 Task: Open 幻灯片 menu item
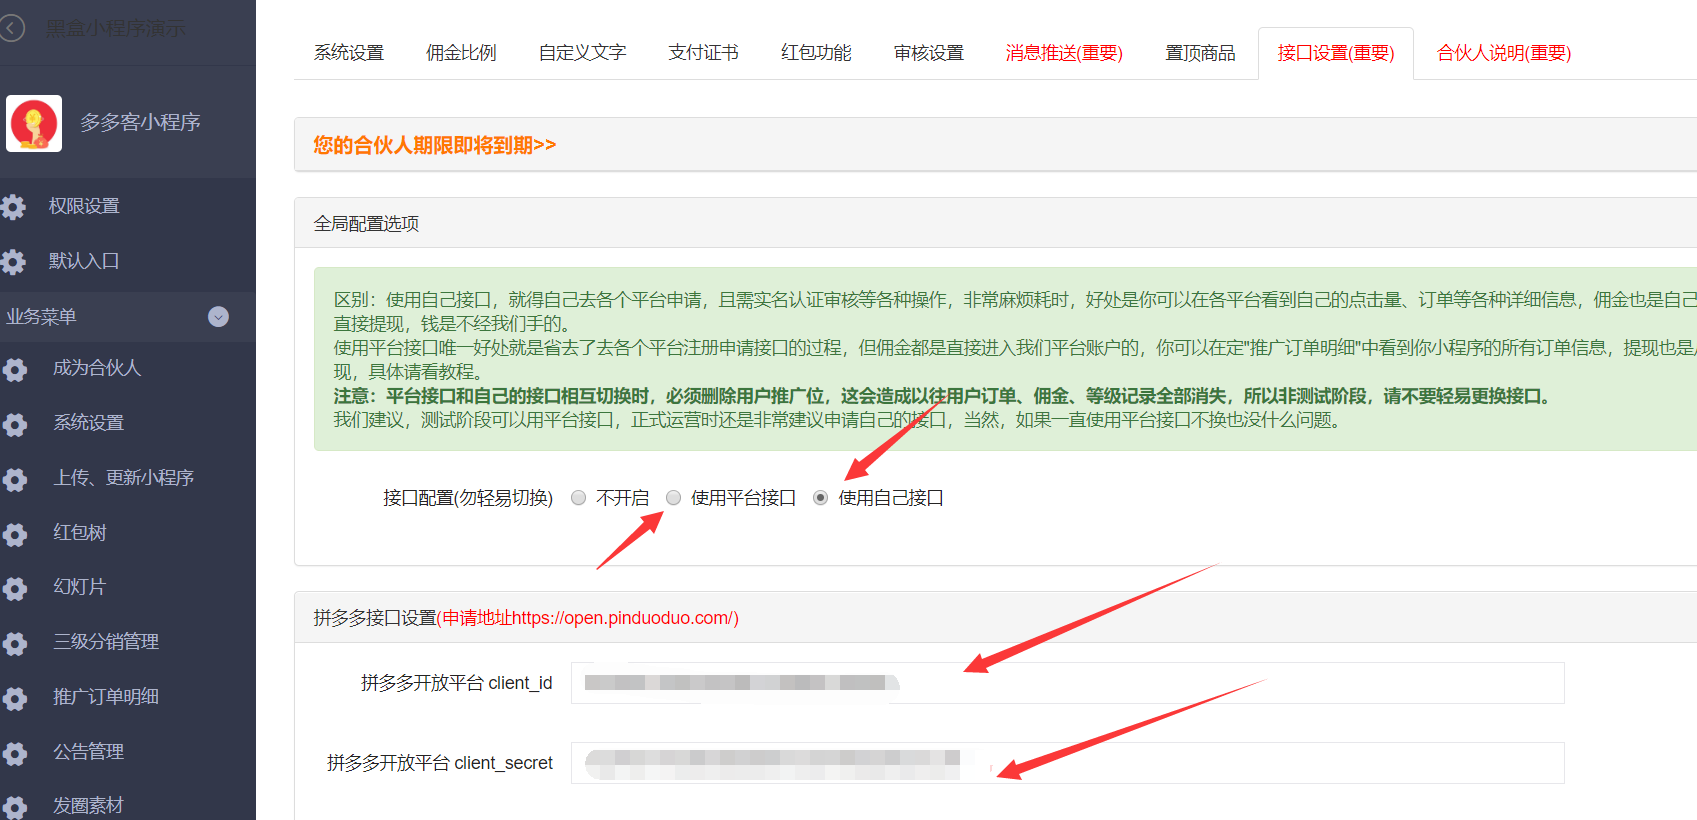click(x=79, y=587)
